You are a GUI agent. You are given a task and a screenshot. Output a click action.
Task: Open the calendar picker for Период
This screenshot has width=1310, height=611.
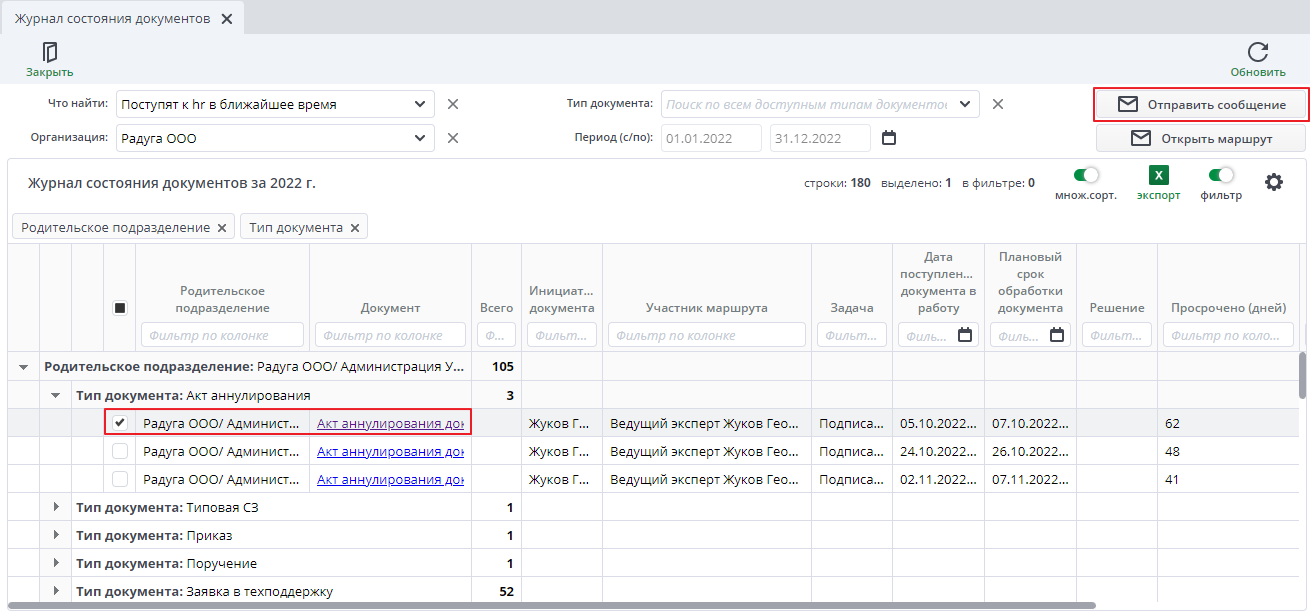point(889,138)
